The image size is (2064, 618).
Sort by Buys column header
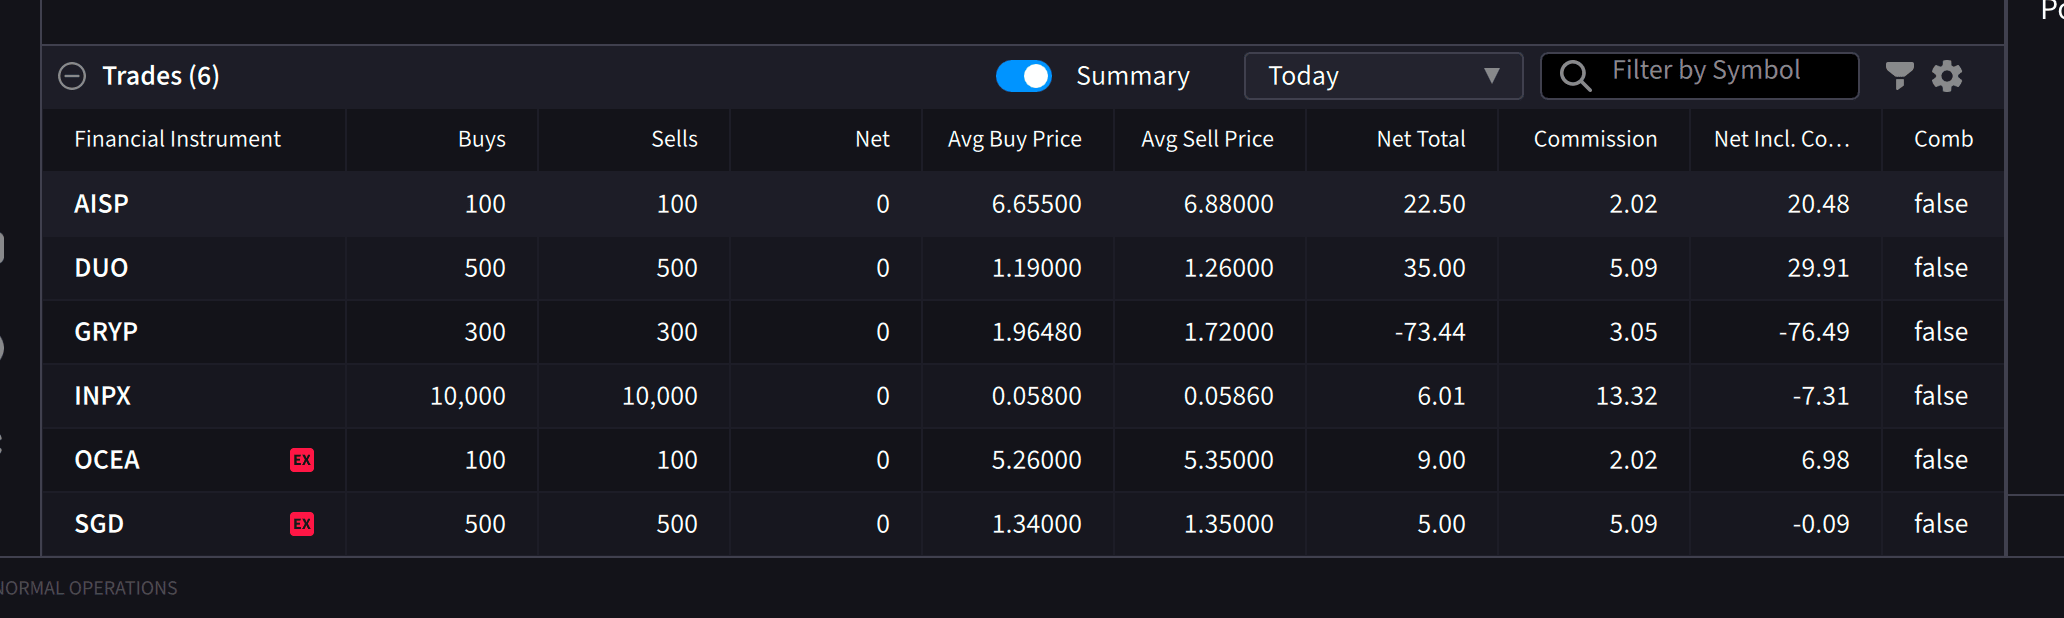pos(481,139)
